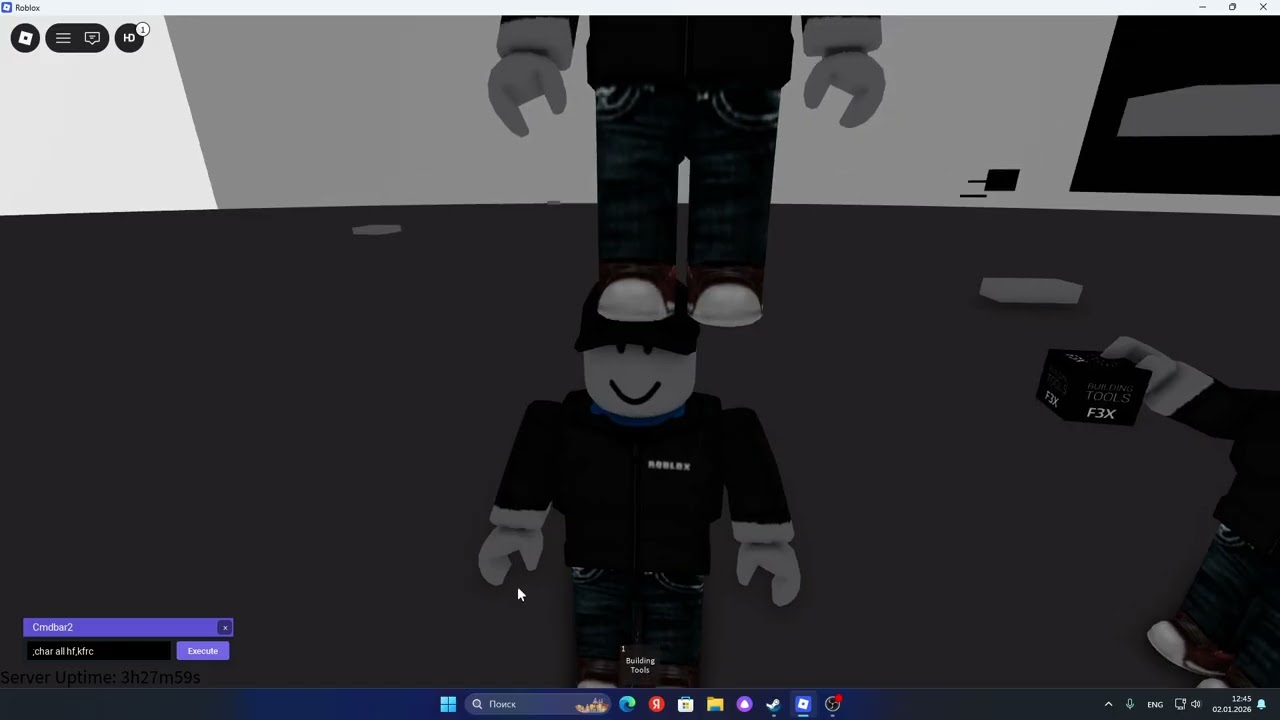Open the notification bell
Image resolution: width=1280 pixels, height=720 pixels.
pos(1262,704)
